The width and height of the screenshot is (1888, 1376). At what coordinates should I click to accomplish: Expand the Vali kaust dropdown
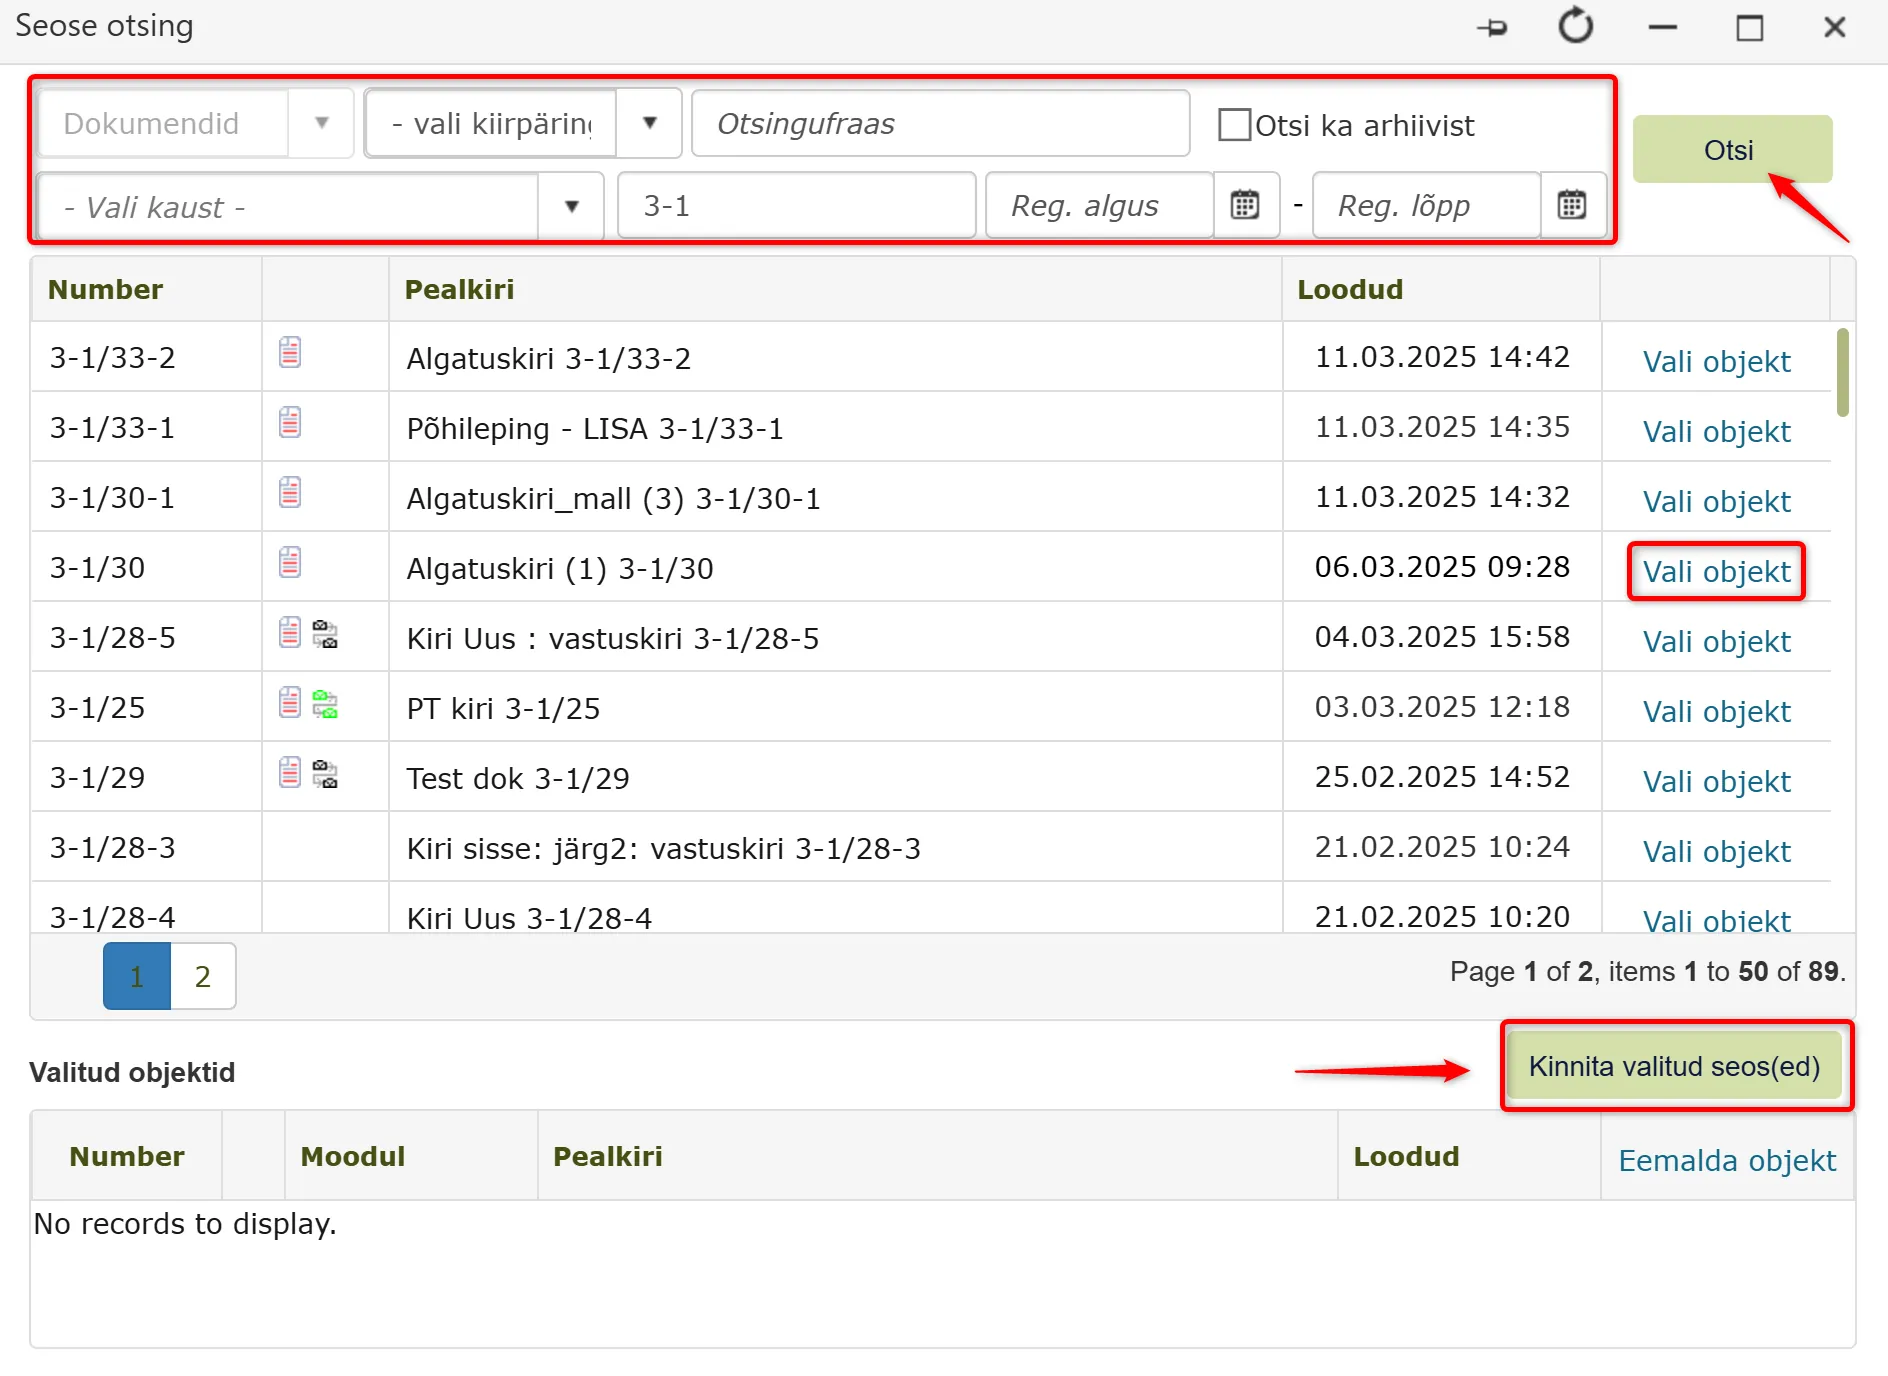[x=571, y=207]
